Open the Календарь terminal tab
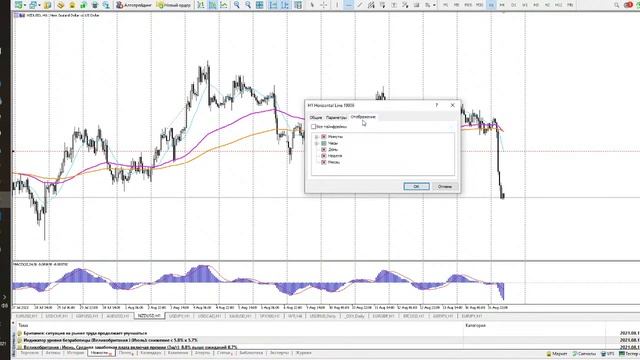Image resolution: width=640 pixels, height=360 pixels. tap(151, 353)
